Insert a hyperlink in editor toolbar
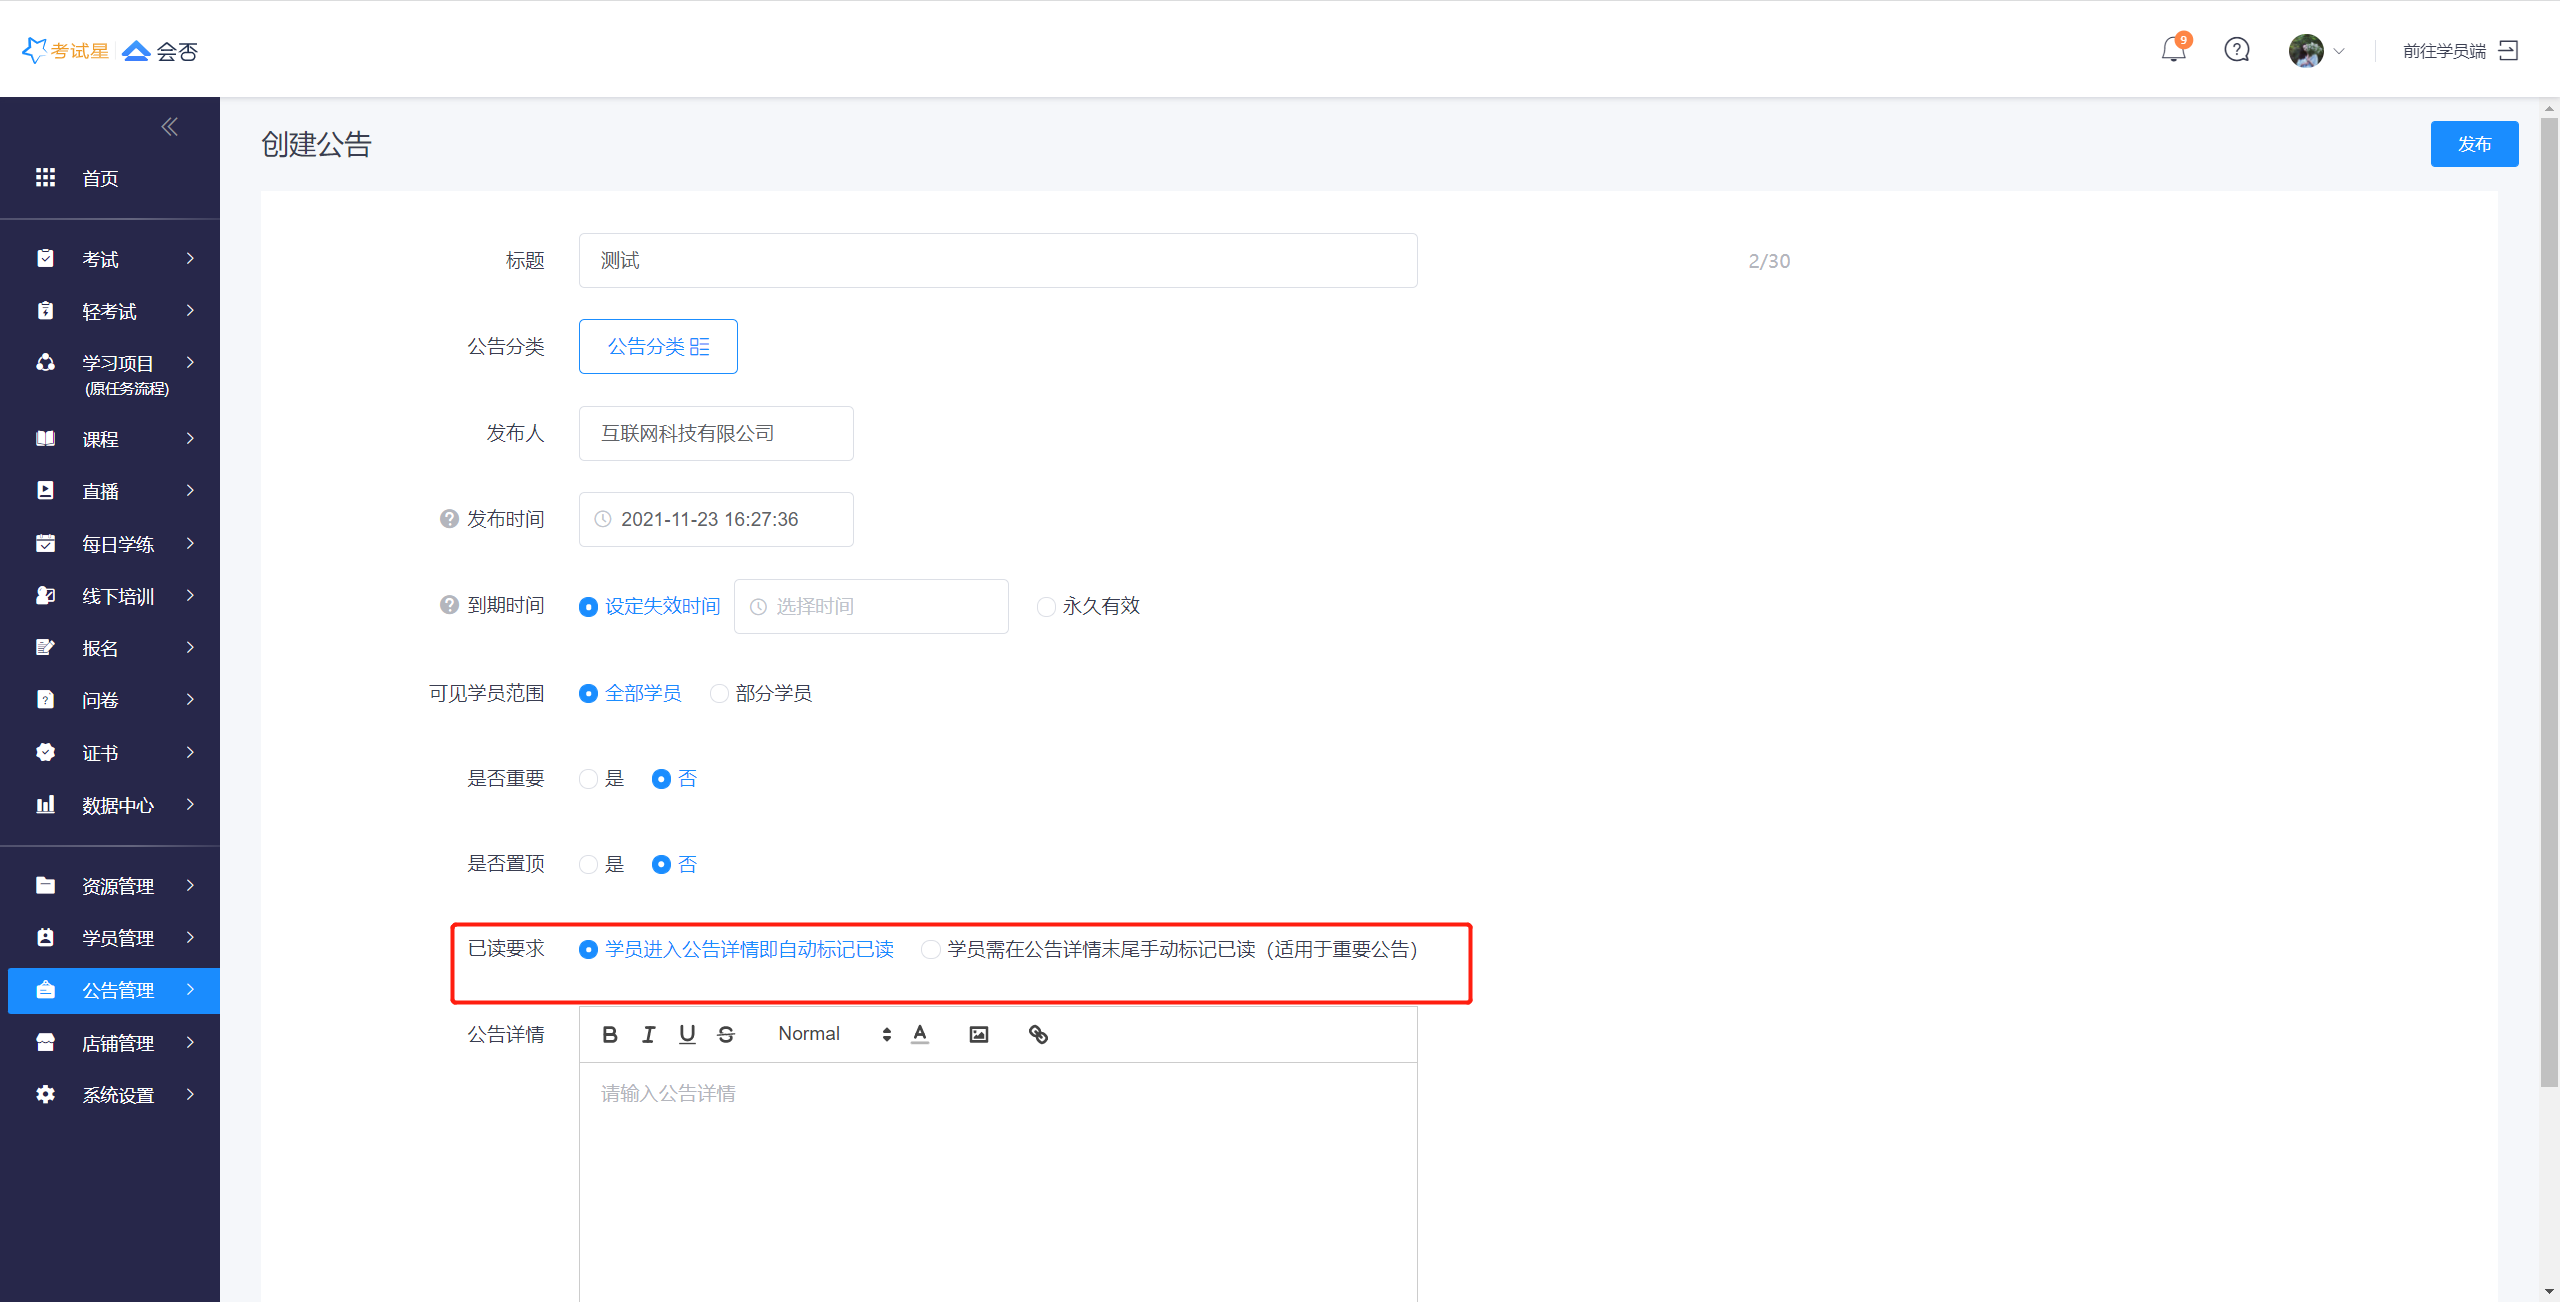Image resolution: width=2560 pixels, height=1302 pixels. (1038, 1034)
